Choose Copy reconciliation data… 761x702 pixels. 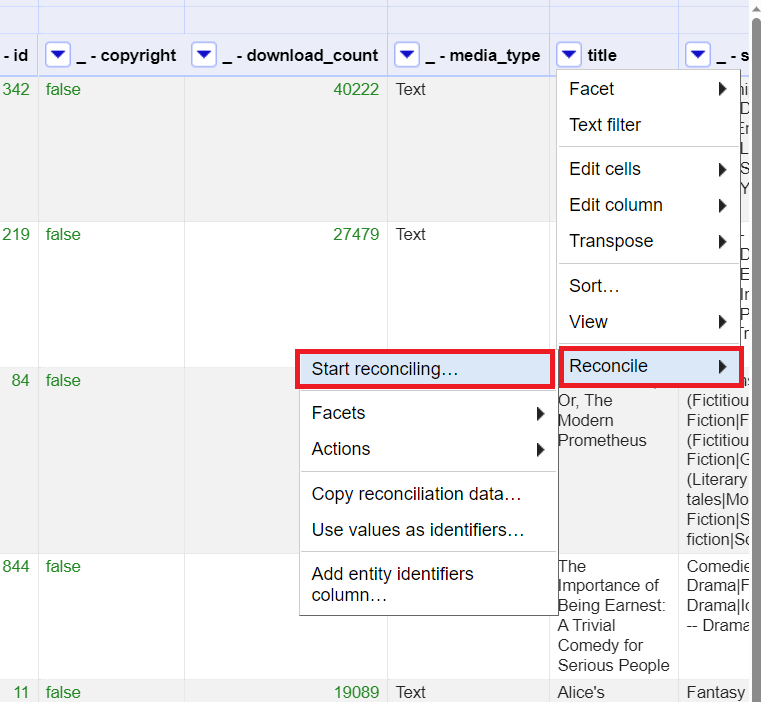pyautogui.click(x=428, y=494)
